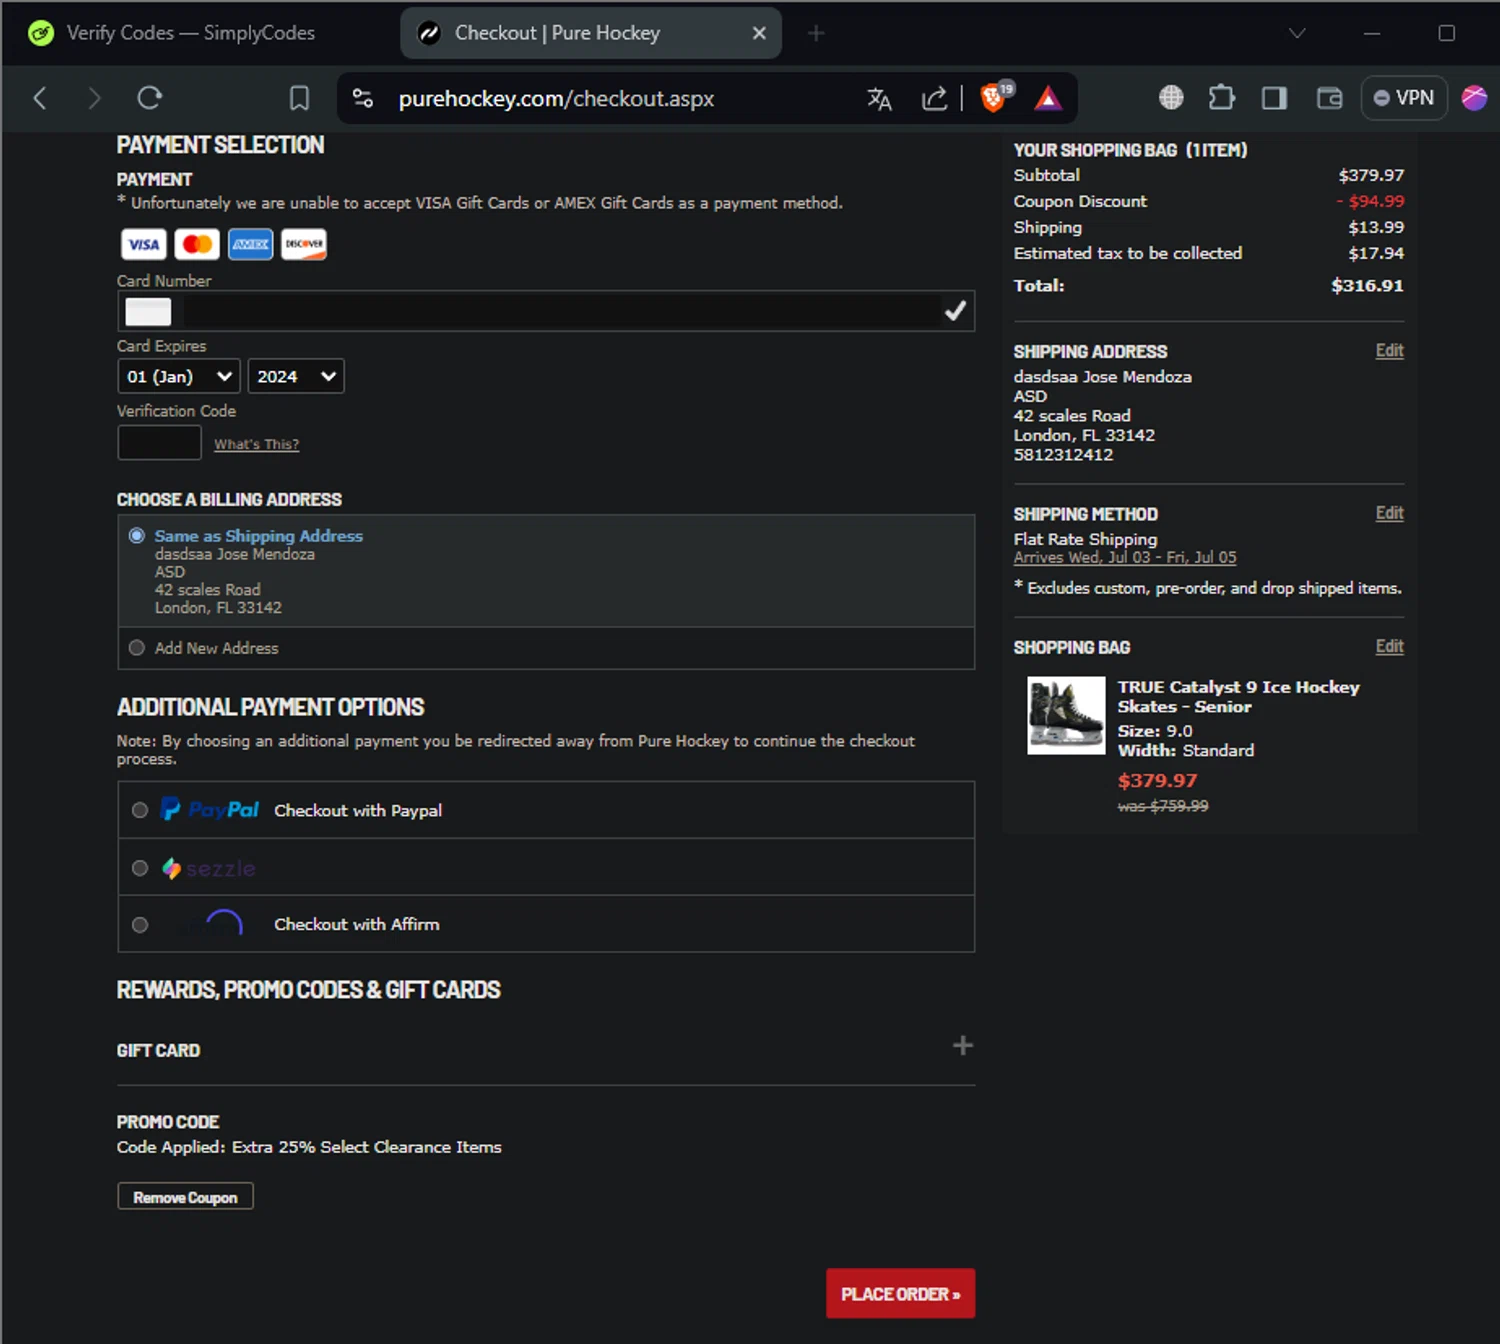The height and width of the screenshot is (1344, 1500).
Task: Open TRUE Catalyst 9 skates title
Action: click(x=1238, y=697)
